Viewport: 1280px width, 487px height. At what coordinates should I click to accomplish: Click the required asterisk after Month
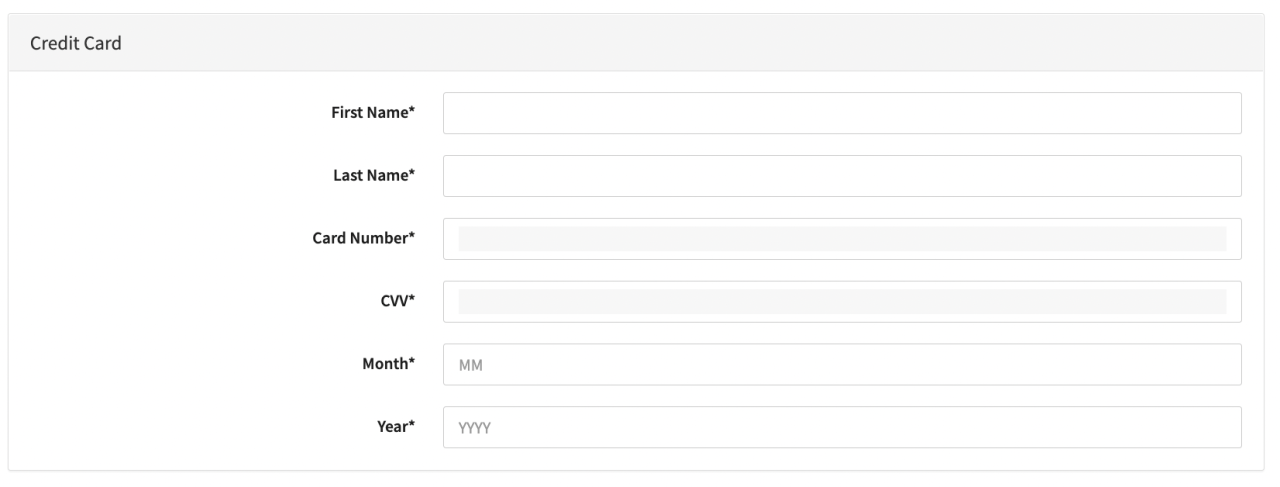(x=412, y=364)
